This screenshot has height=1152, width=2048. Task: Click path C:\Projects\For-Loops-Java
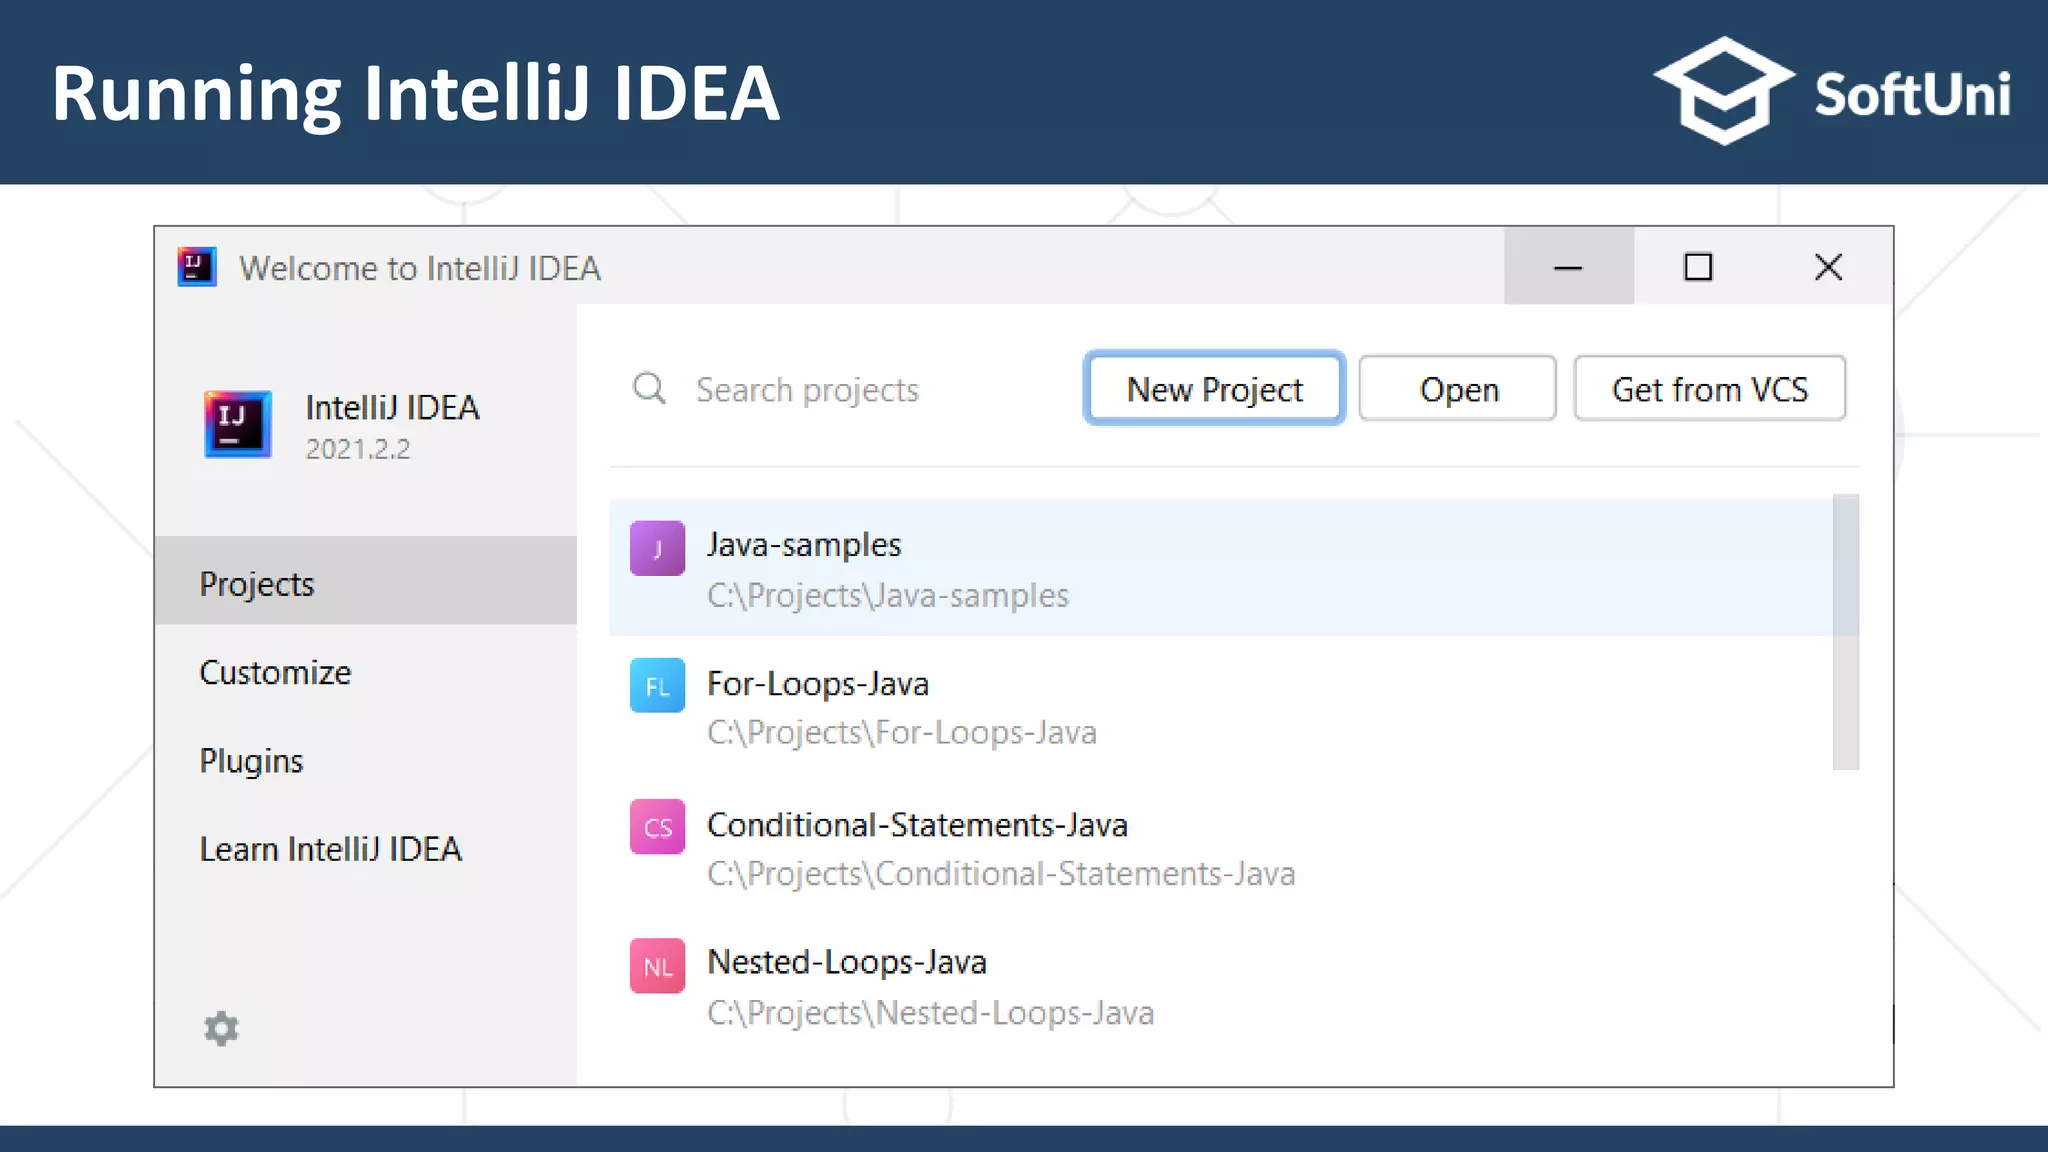click(x=902, y=733)
